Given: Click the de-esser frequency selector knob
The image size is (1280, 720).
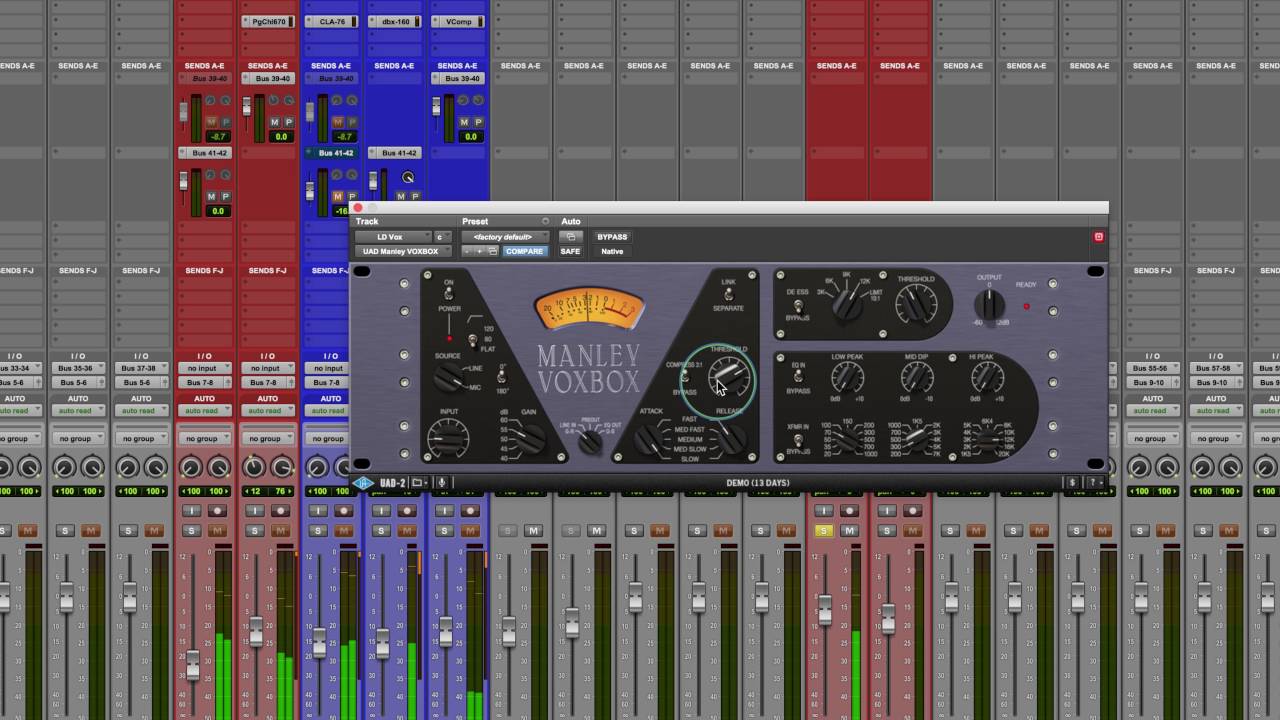Looking at the screenshot, I should tap(846, 304).
